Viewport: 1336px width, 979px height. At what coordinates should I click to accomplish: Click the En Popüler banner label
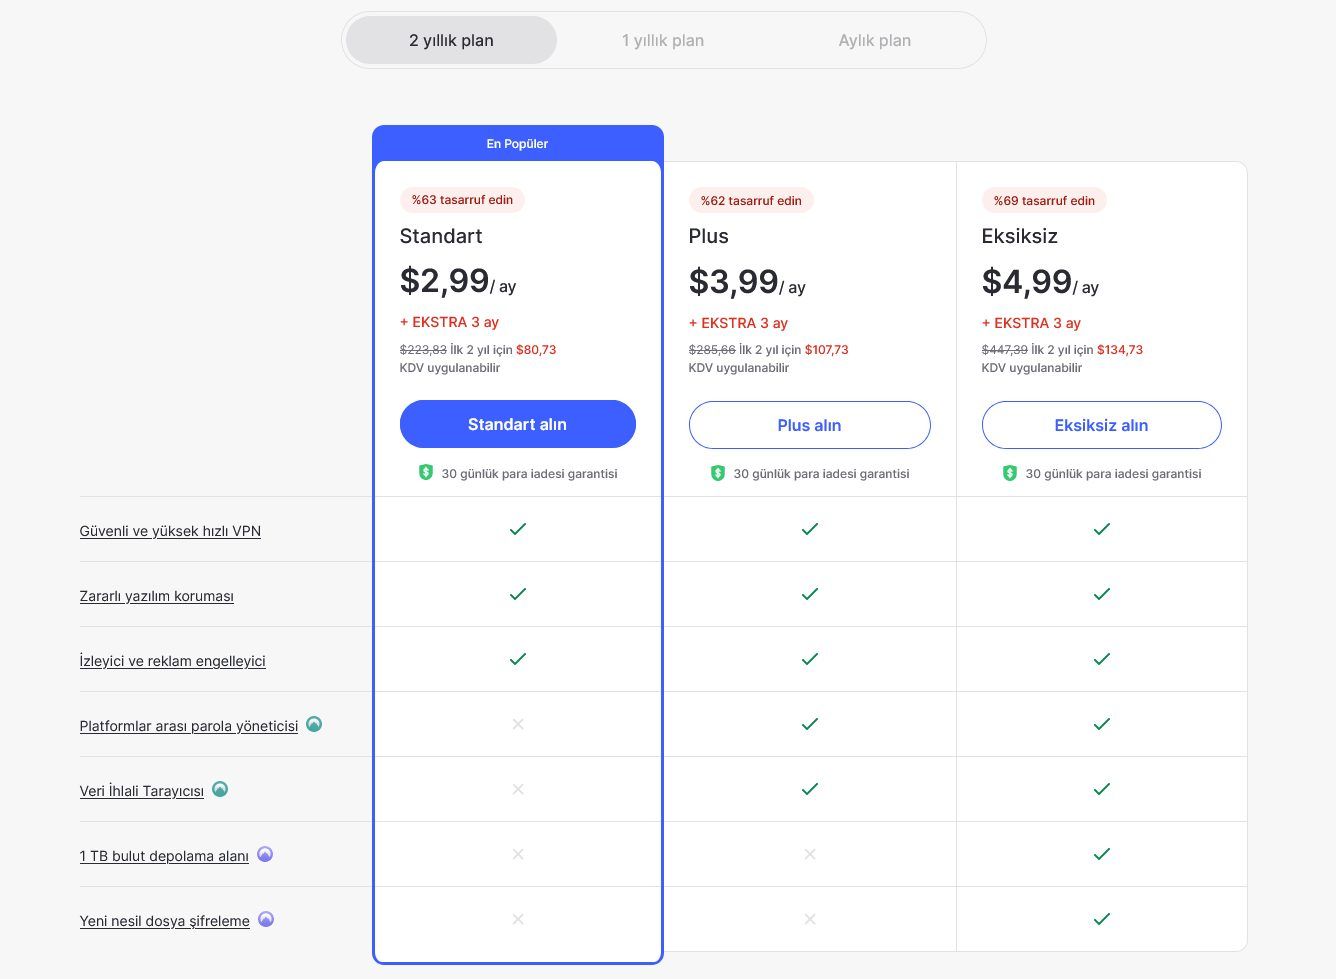click(x=517, y=143)
